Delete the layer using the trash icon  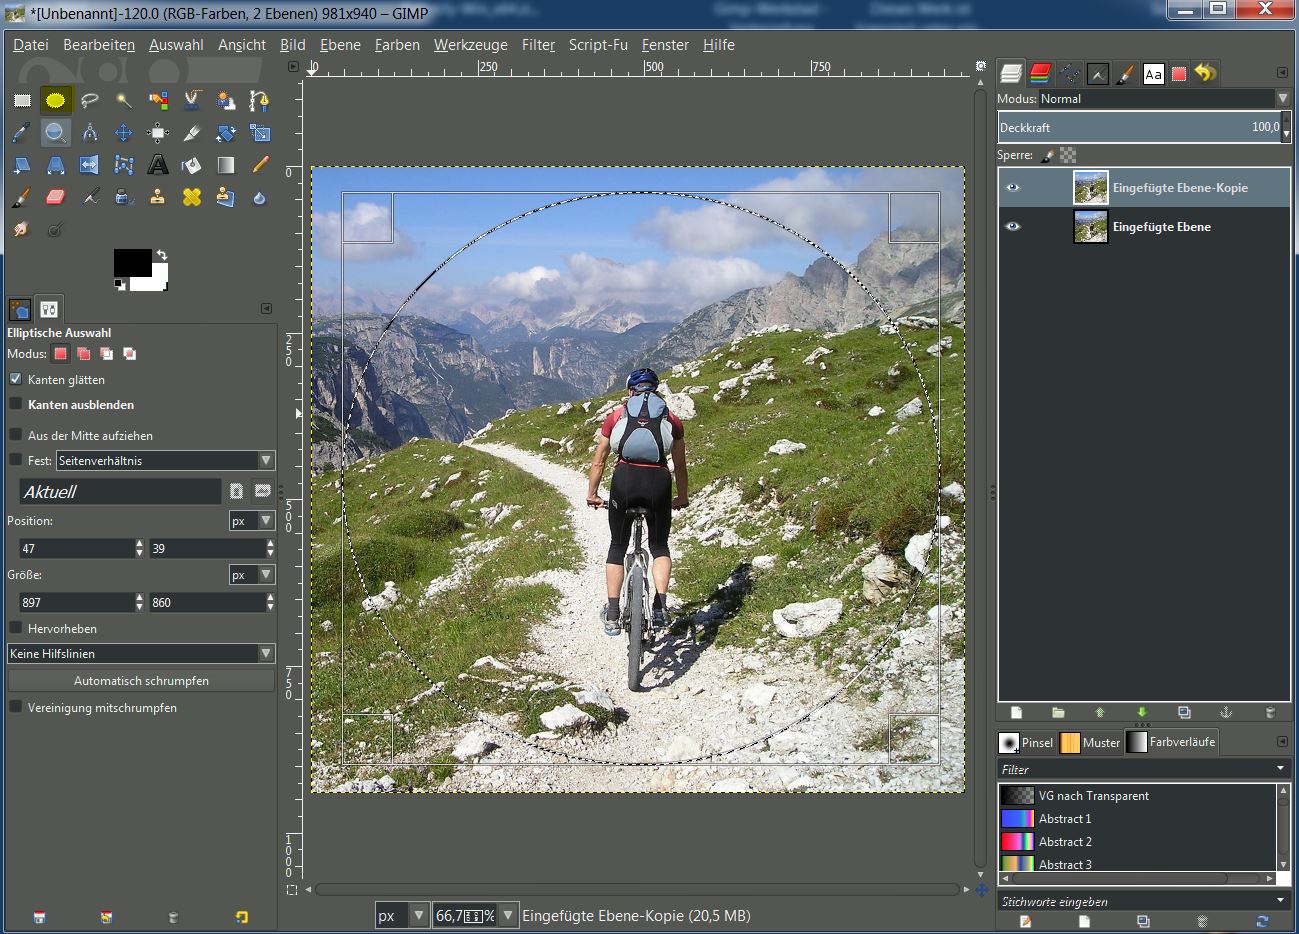(1270, 712)
